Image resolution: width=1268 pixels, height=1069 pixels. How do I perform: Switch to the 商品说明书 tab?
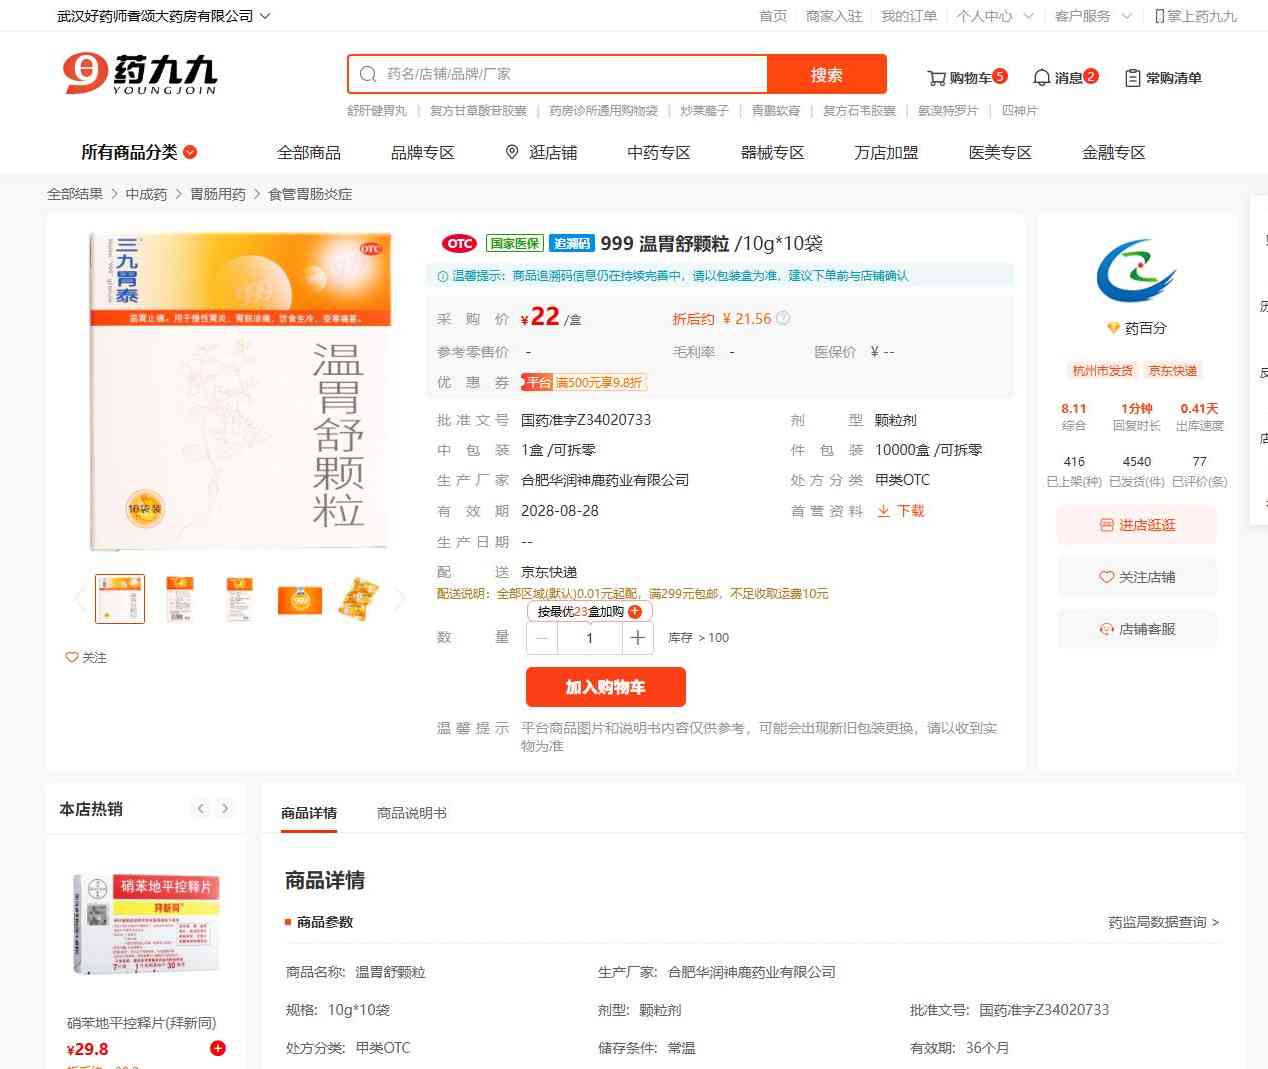pos(411,813)
